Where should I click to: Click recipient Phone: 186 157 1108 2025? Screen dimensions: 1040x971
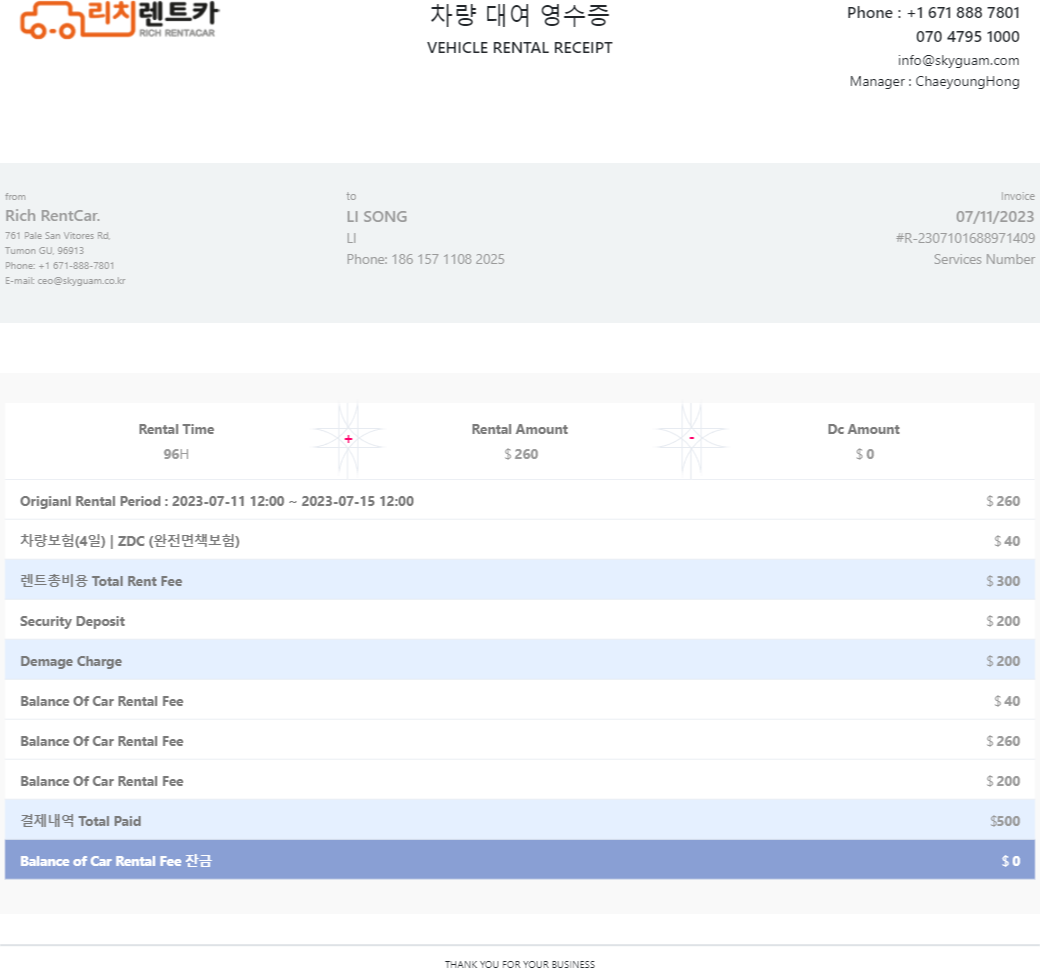click(425, 259)
